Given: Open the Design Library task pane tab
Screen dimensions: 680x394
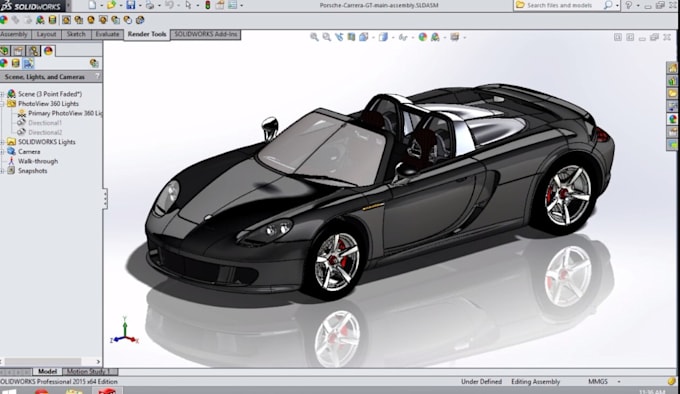Looking at the screenshot, I should (x=673, y=81).
